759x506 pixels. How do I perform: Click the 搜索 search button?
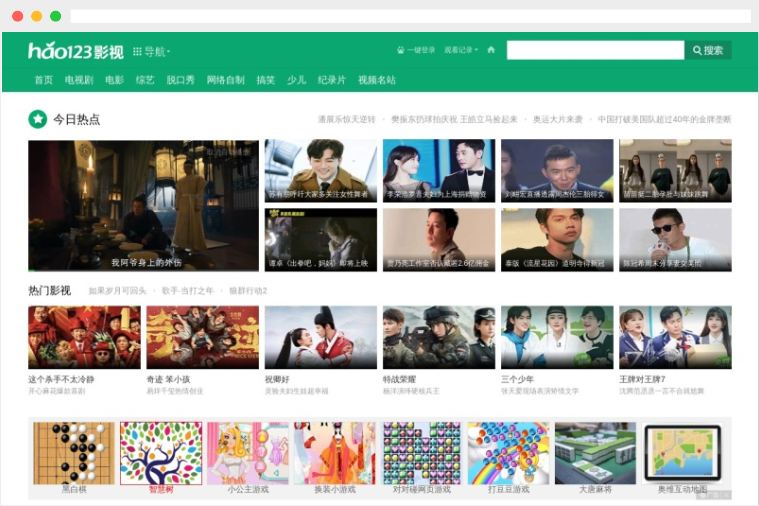[708, 50]
